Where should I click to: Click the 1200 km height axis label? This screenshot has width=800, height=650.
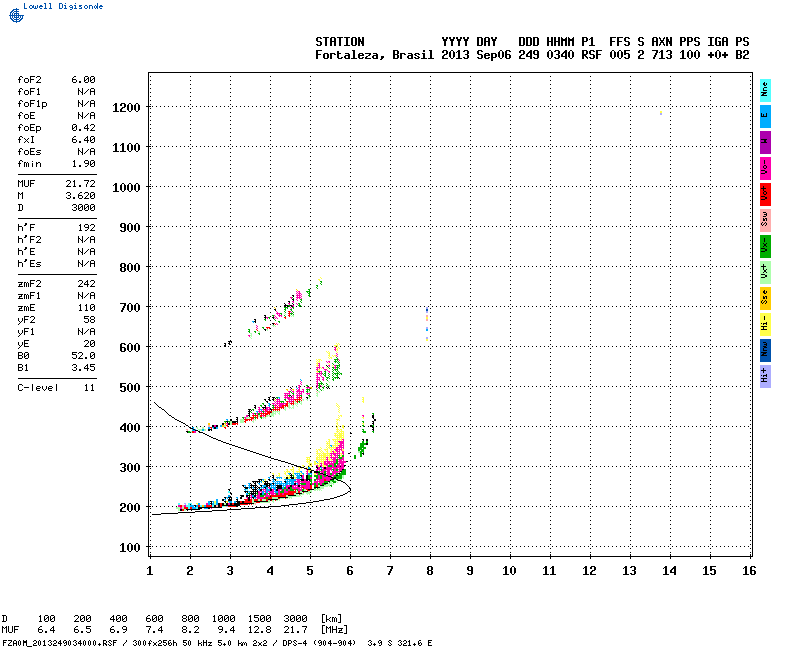[x=127, y=108]
